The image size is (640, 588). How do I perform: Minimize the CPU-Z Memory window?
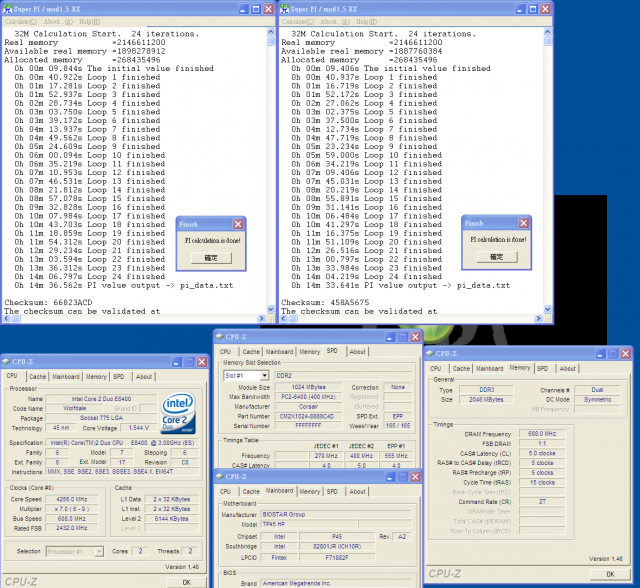600,354
